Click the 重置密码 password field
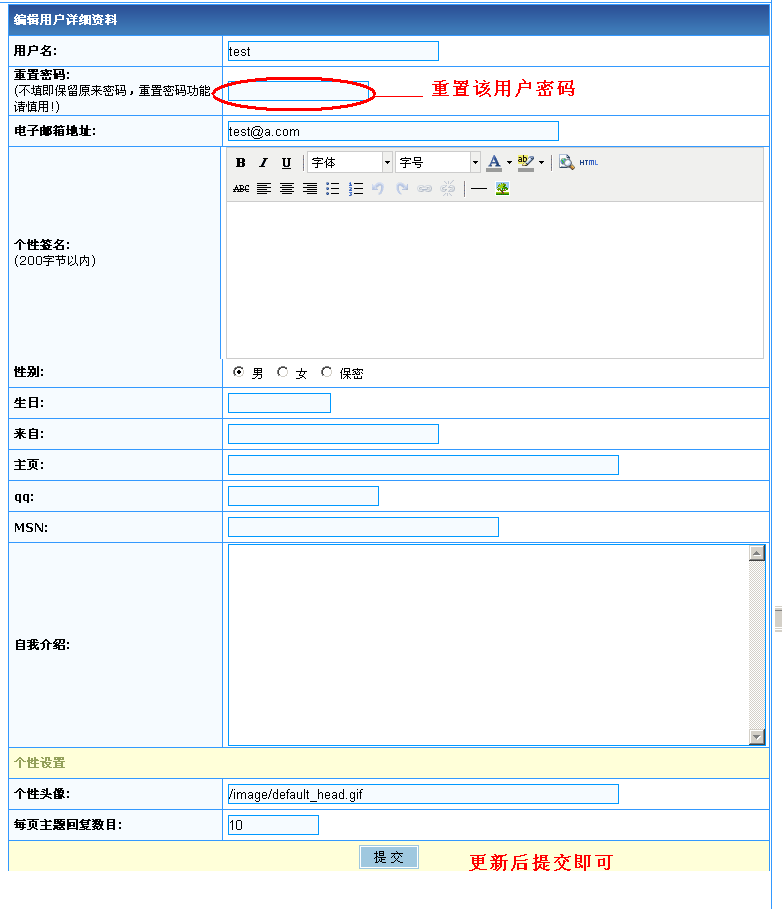 coord(299,91)
